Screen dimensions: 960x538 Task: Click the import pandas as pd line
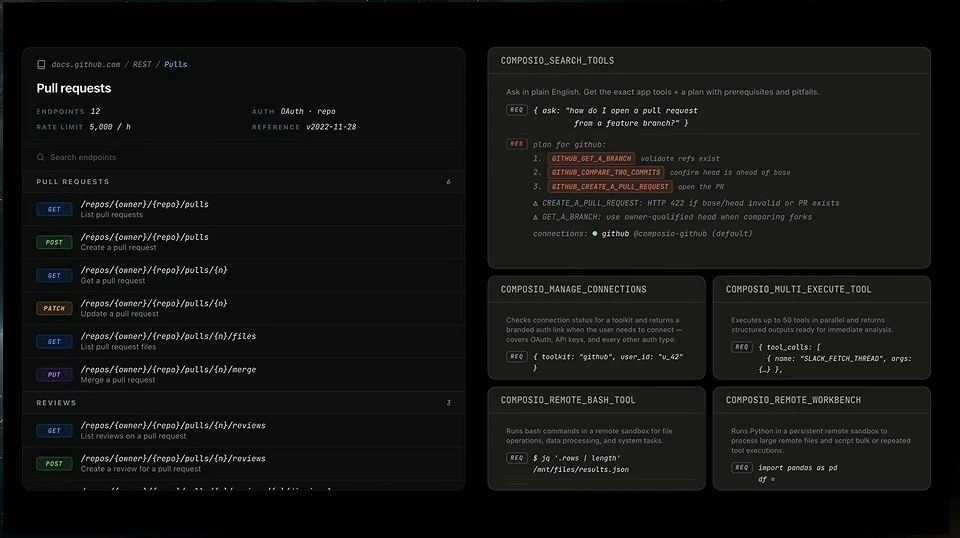click(798, 468)
